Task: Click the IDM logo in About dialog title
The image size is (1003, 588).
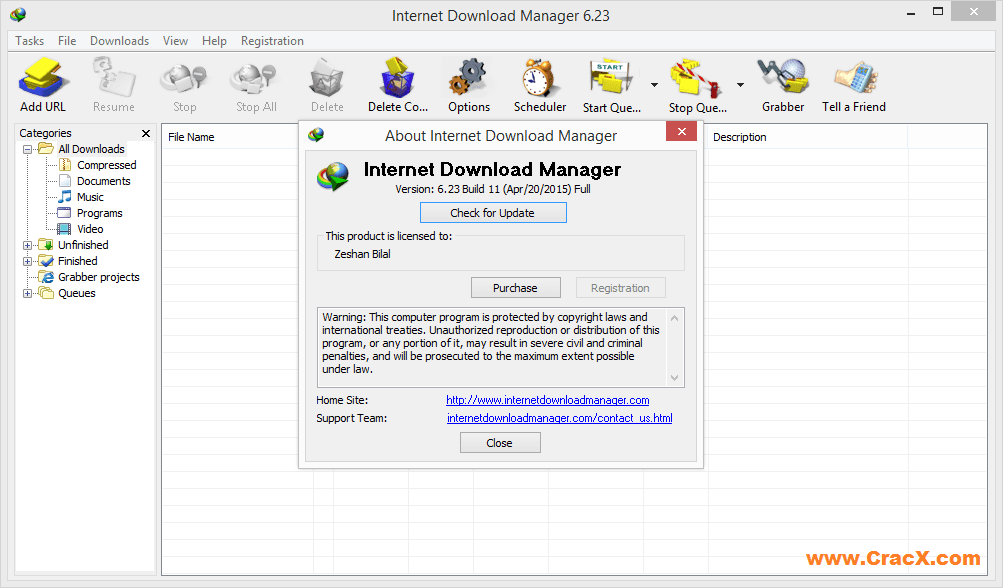Action: tap(316, 135)
